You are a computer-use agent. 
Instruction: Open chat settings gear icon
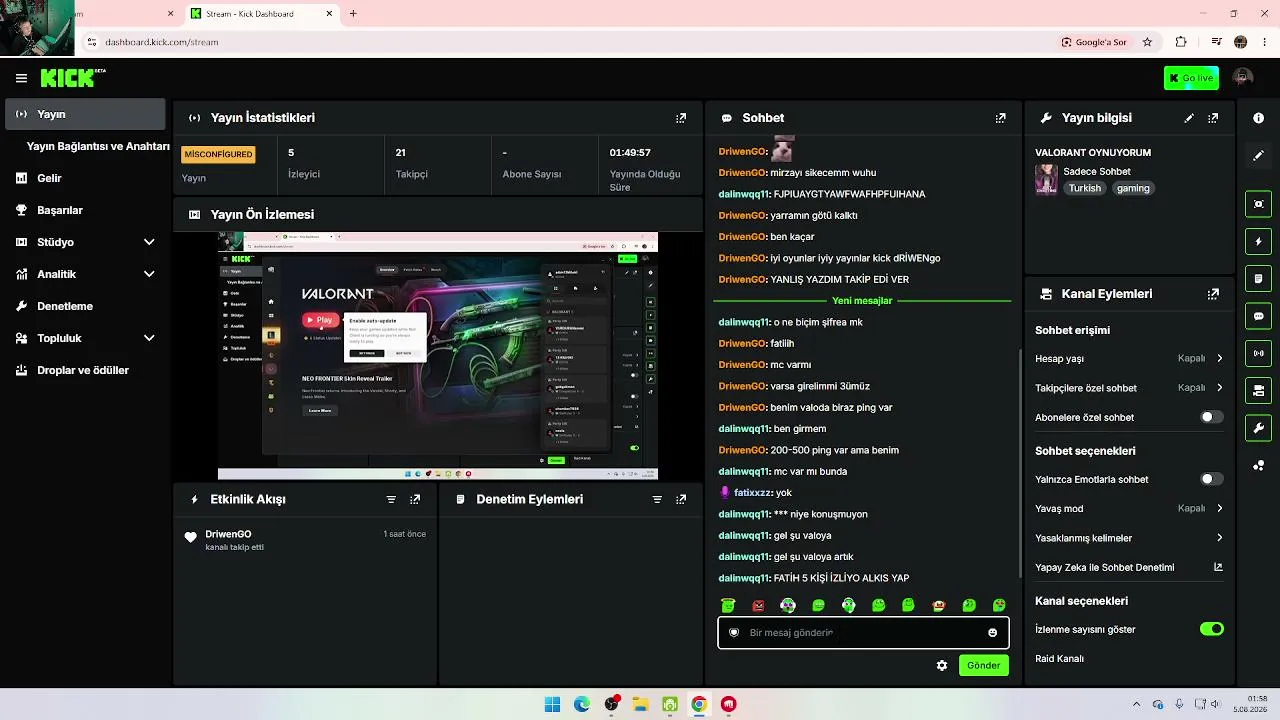click(941, 665)
